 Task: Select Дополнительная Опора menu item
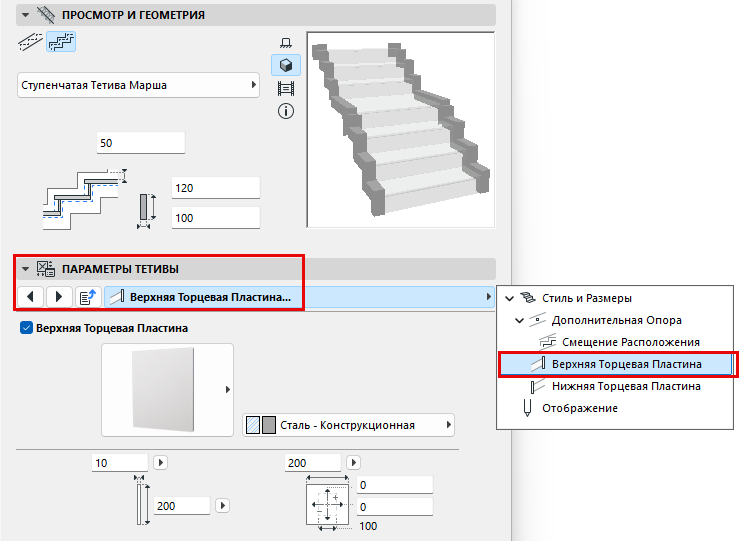[x=616, y=320]
